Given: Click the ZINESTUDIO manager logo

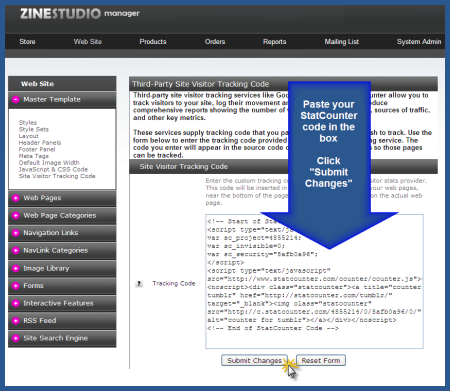Looking at the screenshot, I should (x=80, y=14).
